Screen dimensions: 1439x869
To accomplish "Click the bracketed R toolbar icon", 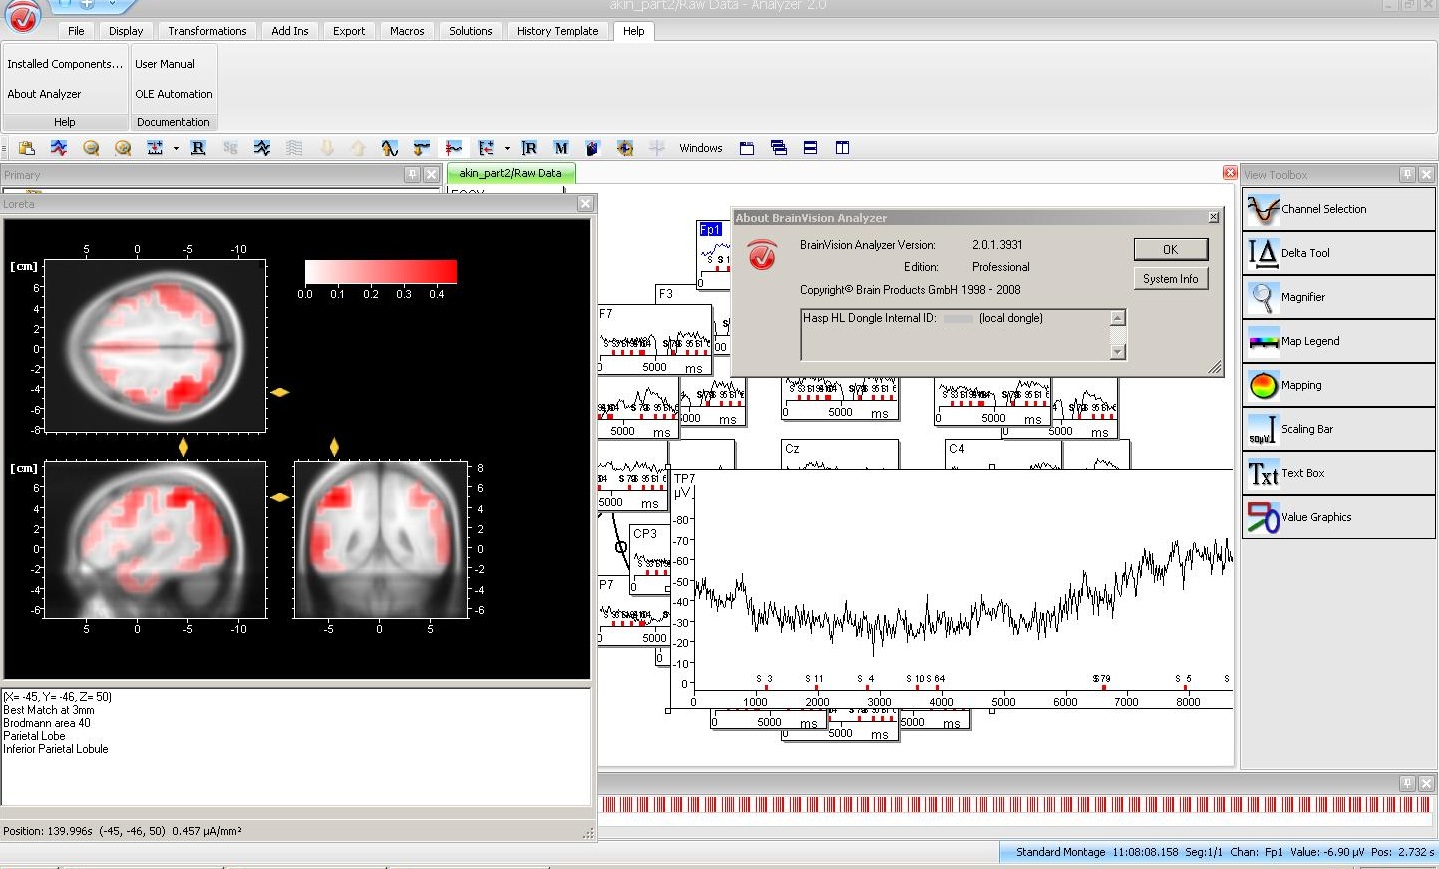I will 529,148.
